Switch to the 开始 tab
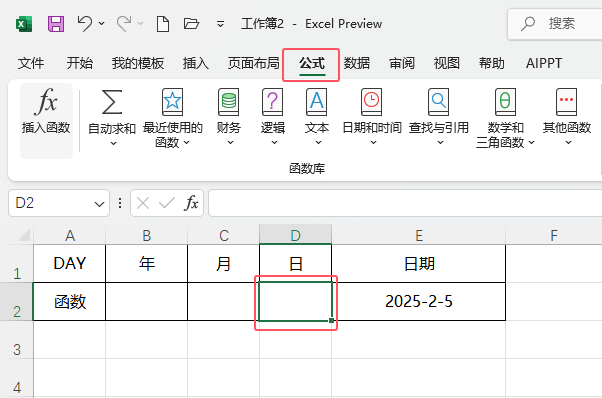The width and height of the screenshot is (602, 398). pyautogui.click(x=79, y=63)
